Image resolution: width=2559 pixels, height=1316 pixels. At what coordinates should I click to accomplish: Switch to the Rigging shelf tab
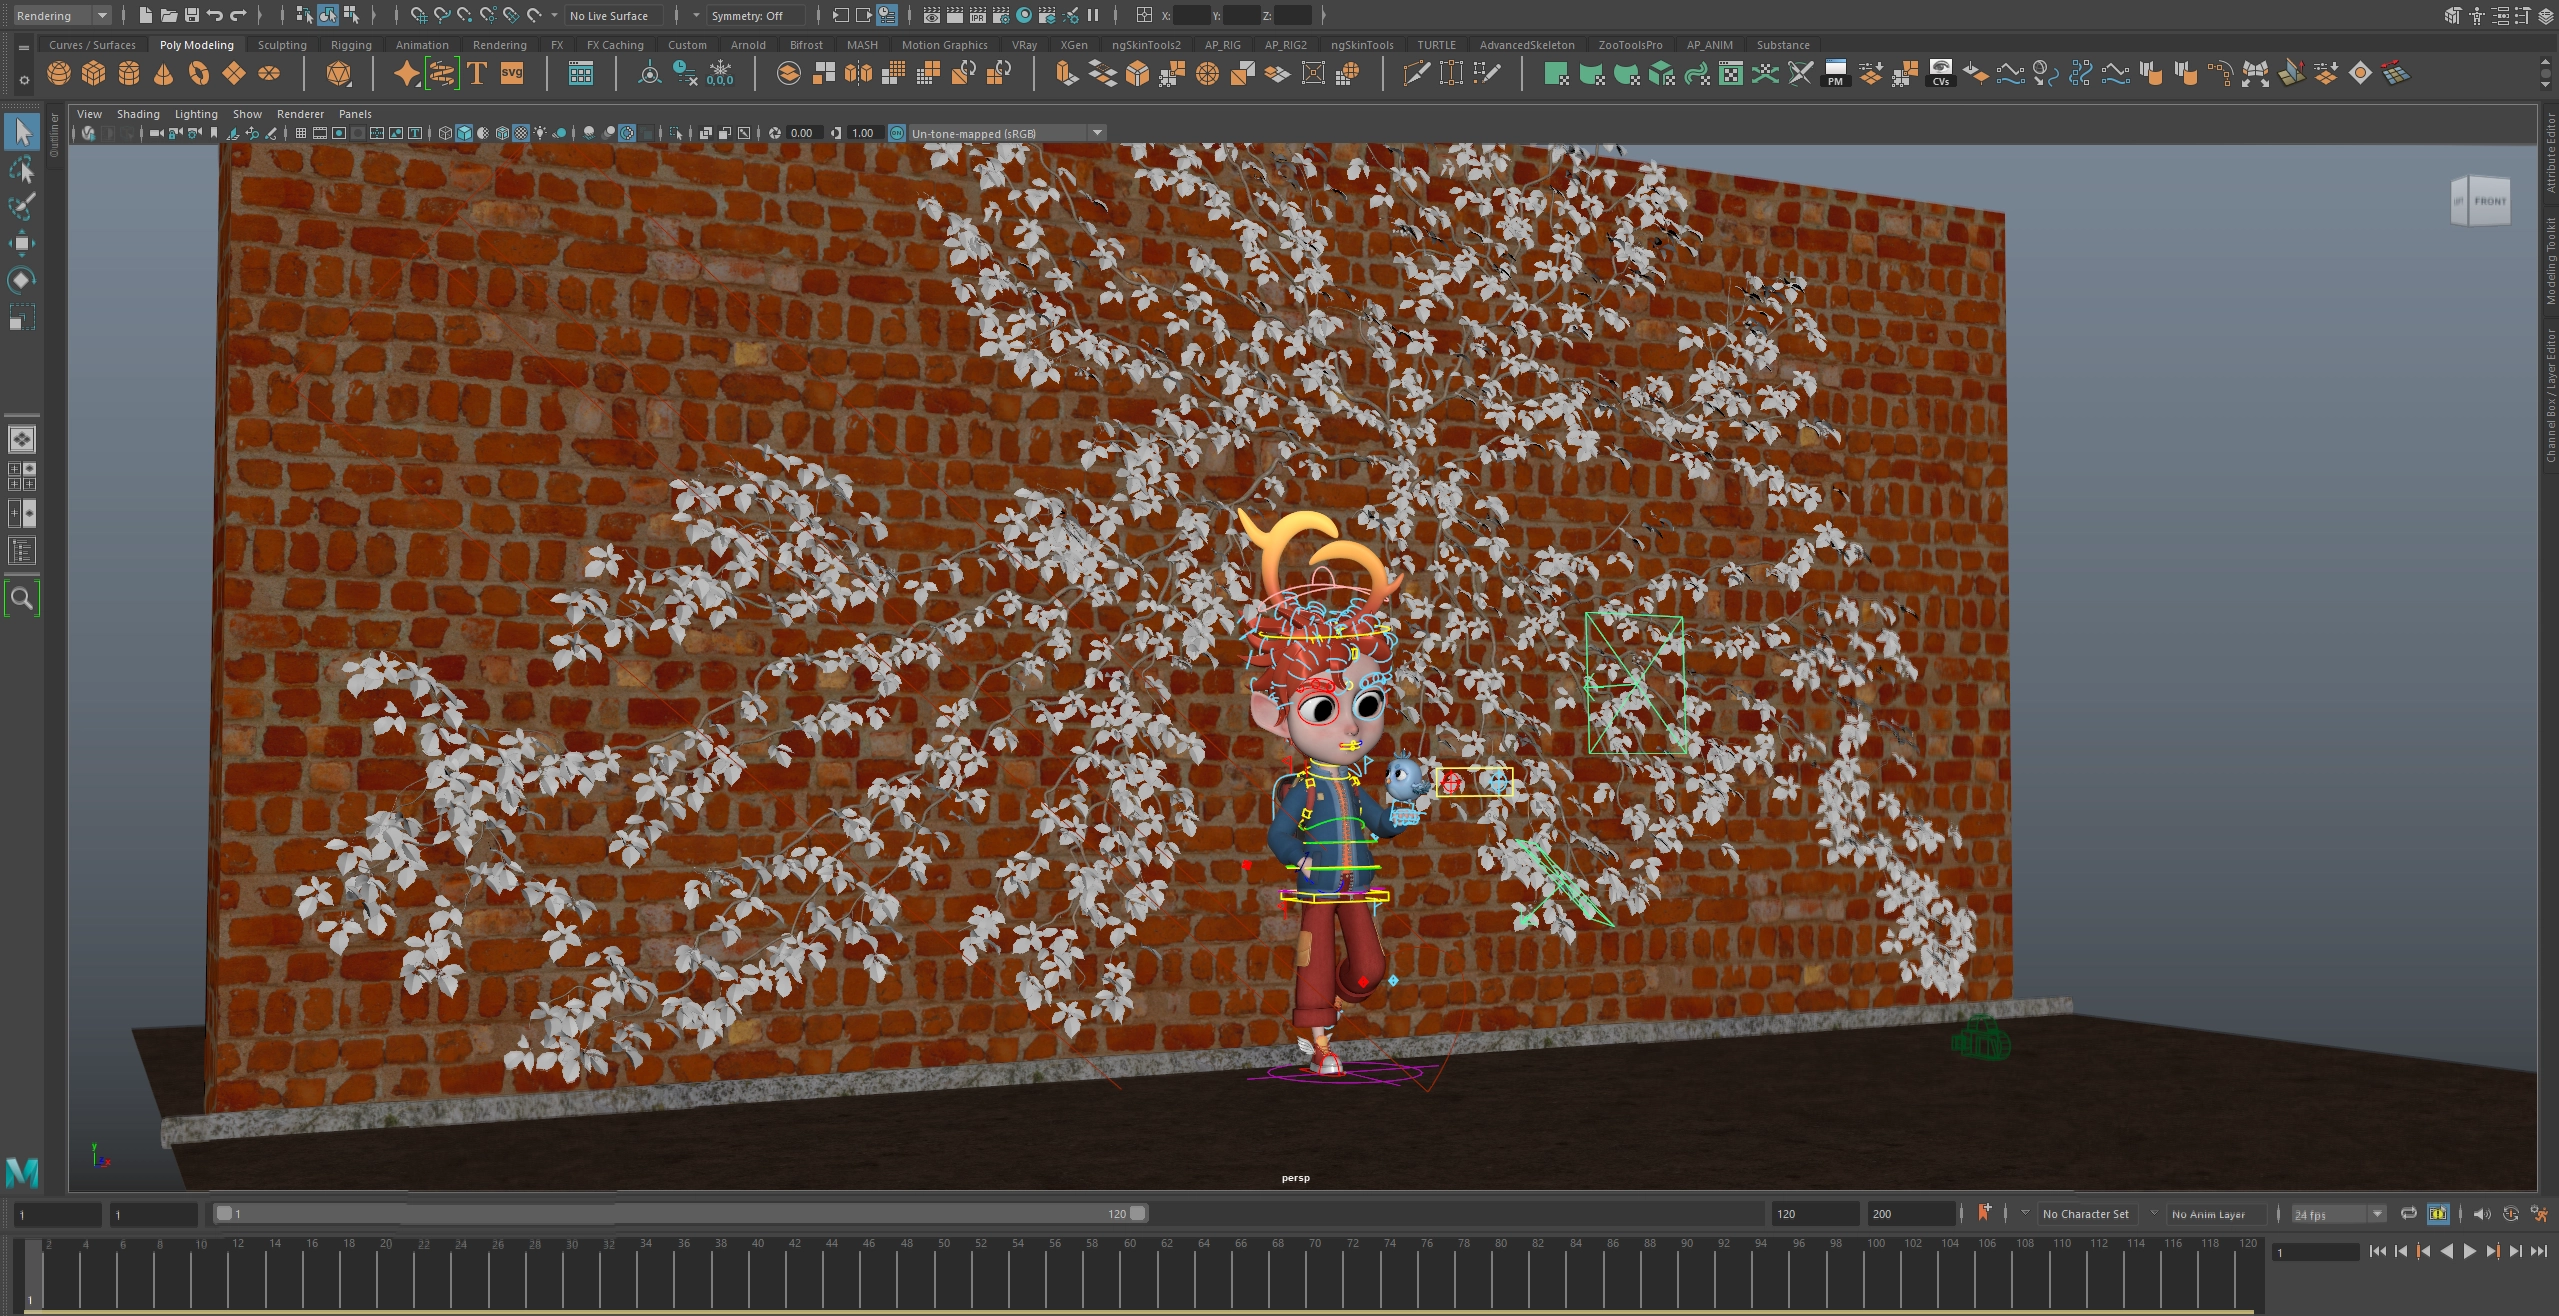click(x=350, y=45)
